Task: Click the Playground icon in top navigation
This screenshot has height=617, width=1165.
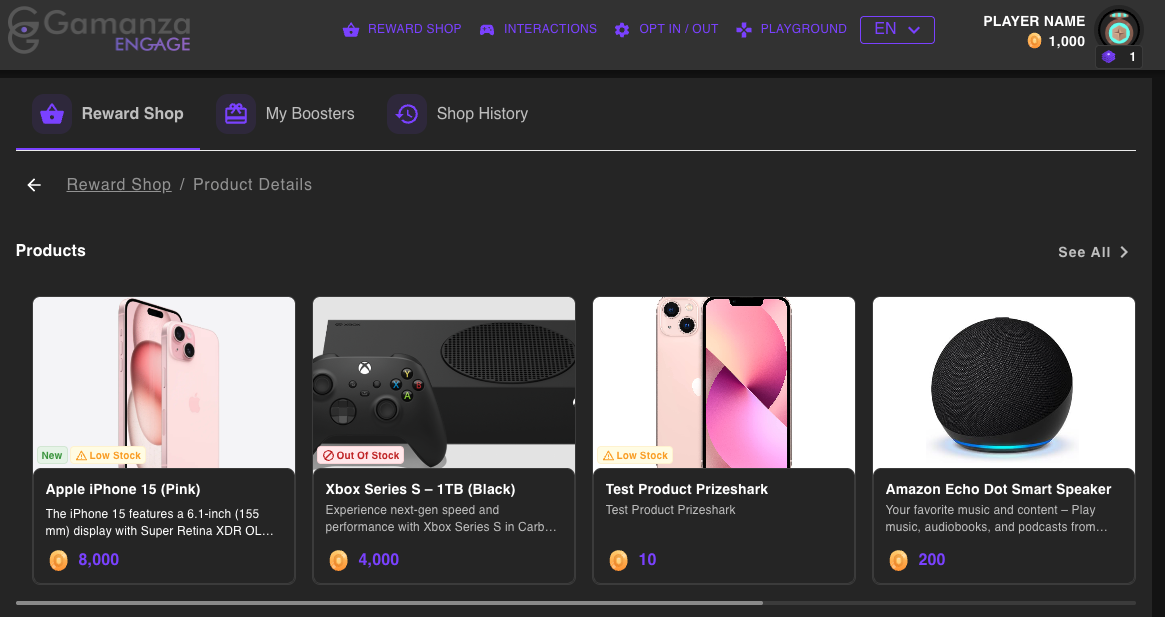Action: tap(744, 30)
